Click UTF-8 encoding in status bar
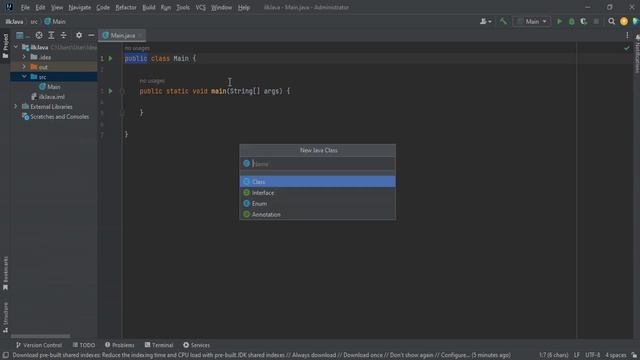This screenshot has height=360, width=640. tap(592, 355)
